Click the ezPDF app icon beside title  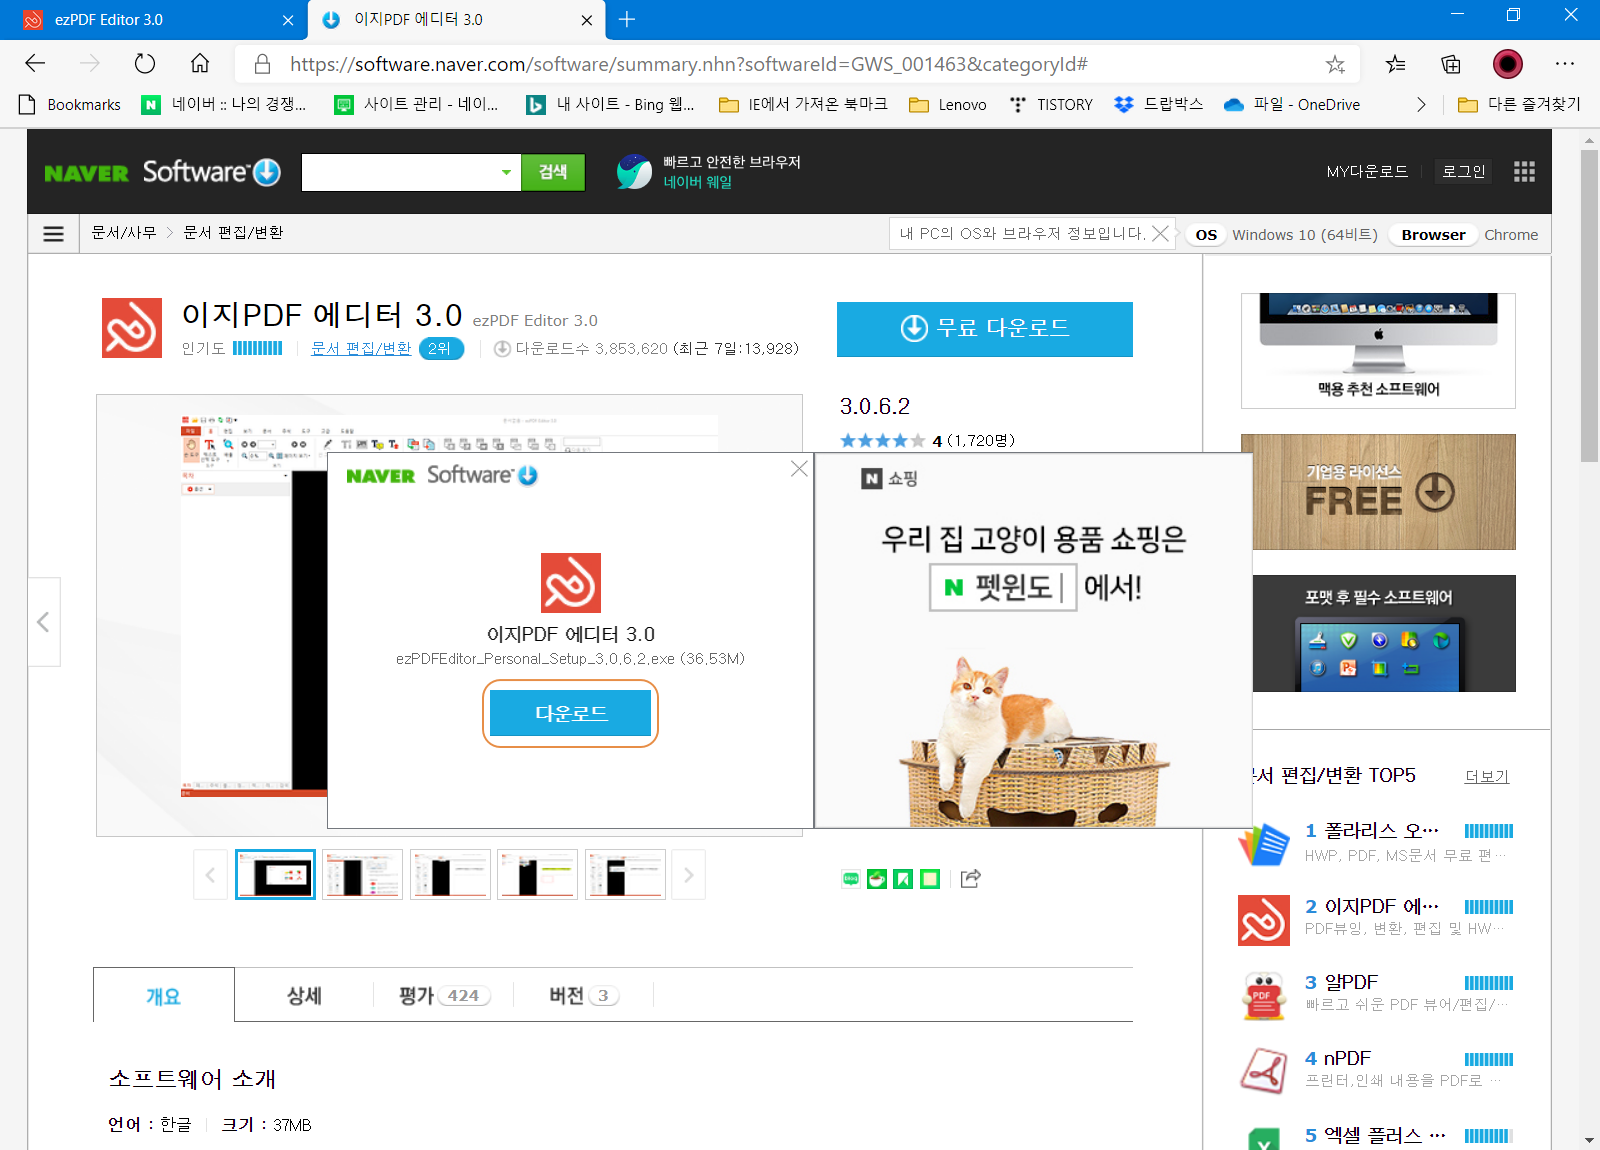click(132, 328)
